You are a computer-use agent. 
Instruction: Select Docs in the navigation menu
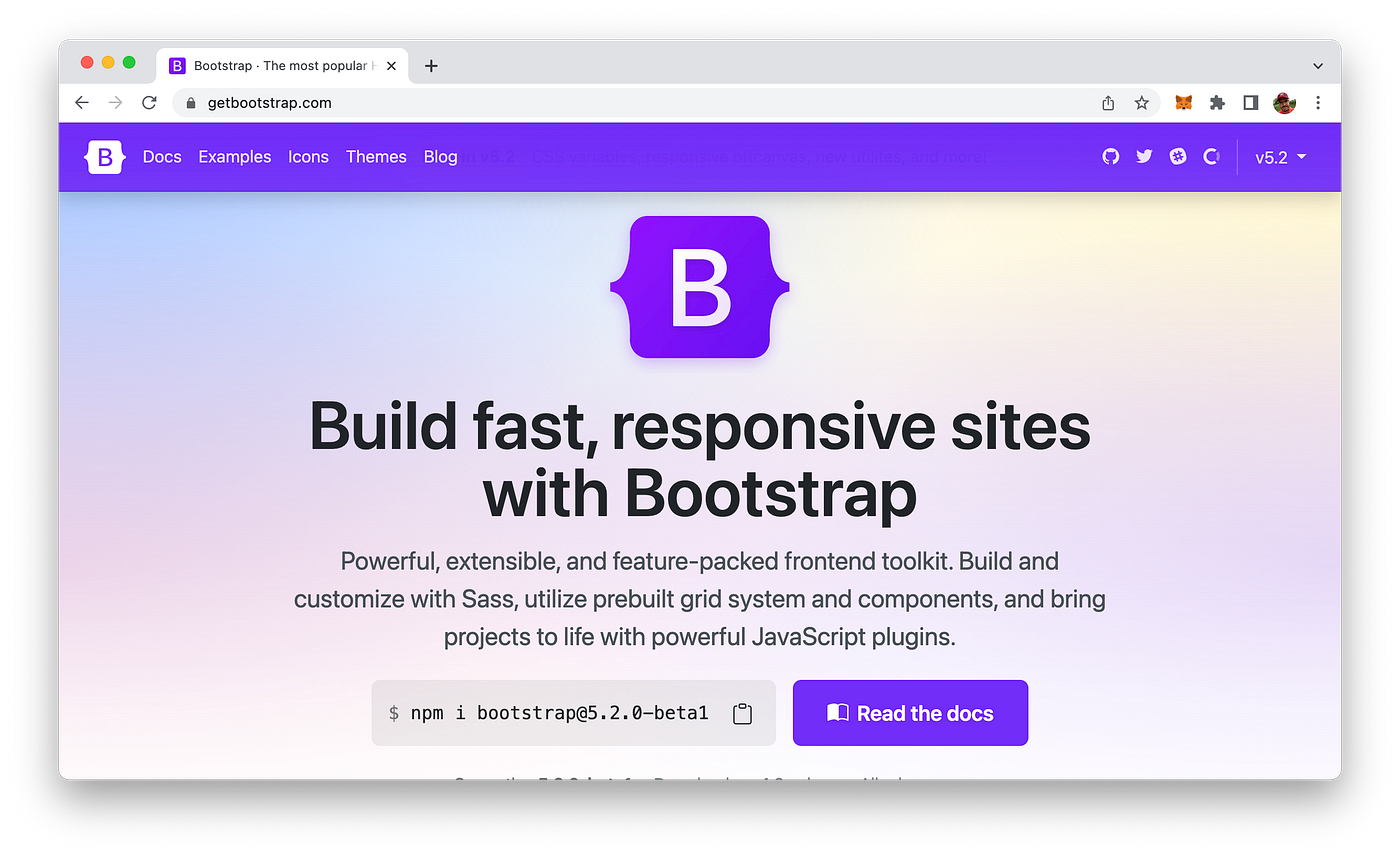(x=162, y=157)
